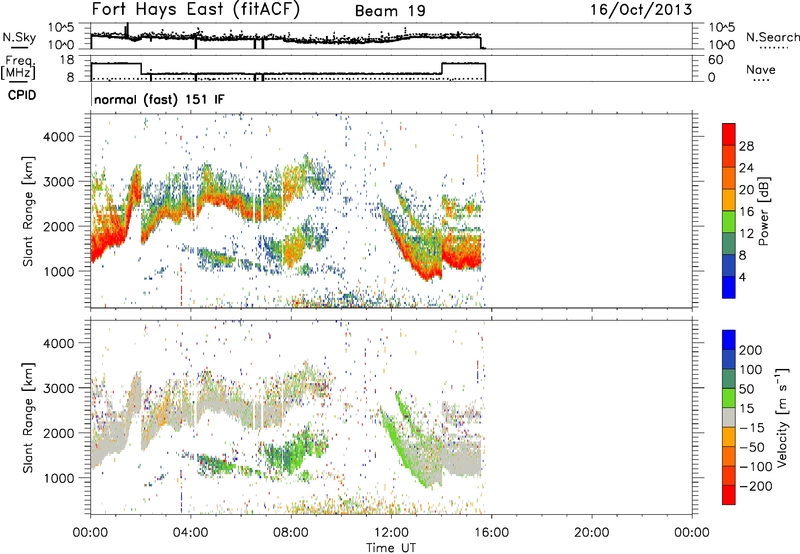
Task: Pick the Power colorbar segment between 4 and 8
Action: pos(729,265)
